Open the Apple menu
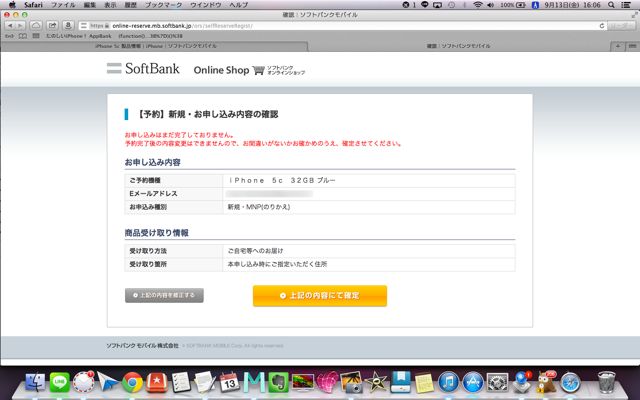 coord(12,5)
